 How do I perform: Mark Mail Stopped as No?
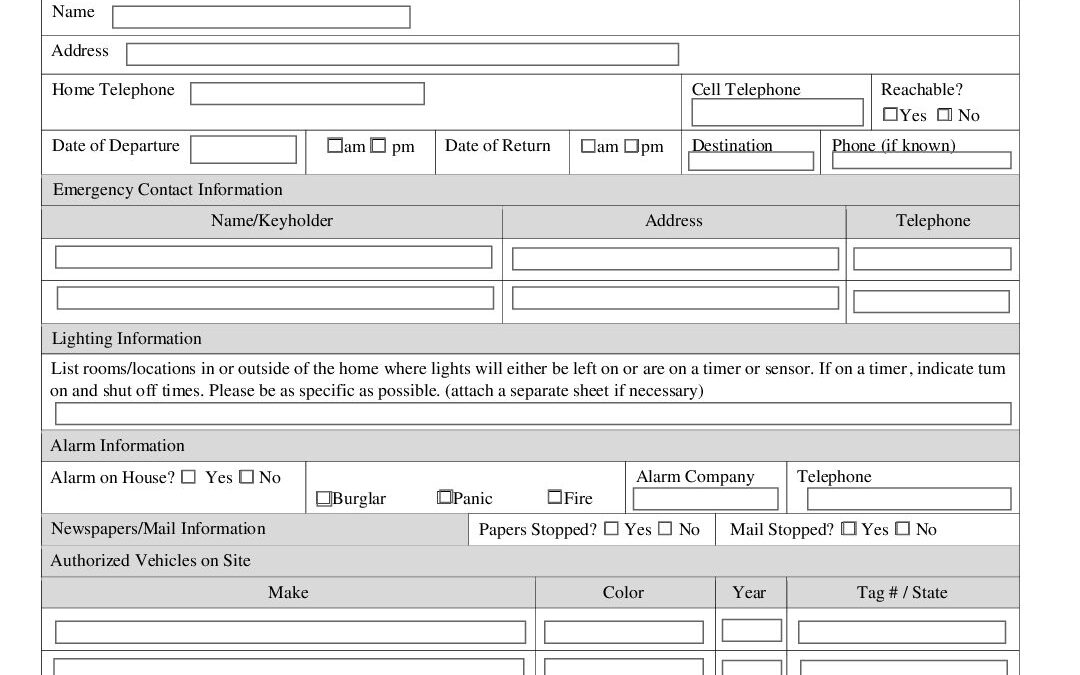[x=903, y=529]
